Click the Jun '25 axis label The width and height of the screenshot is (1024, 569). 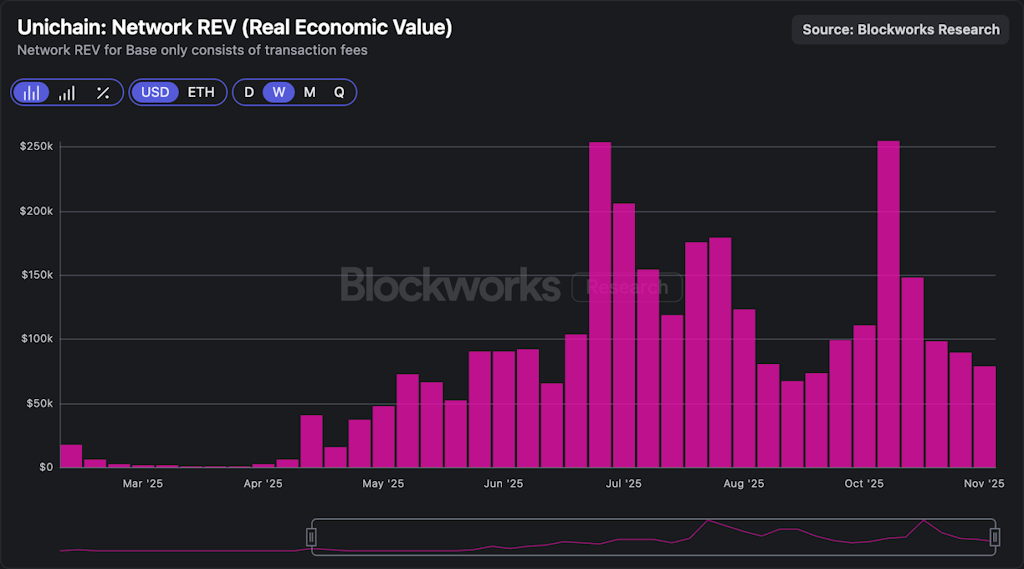point(503,483)
